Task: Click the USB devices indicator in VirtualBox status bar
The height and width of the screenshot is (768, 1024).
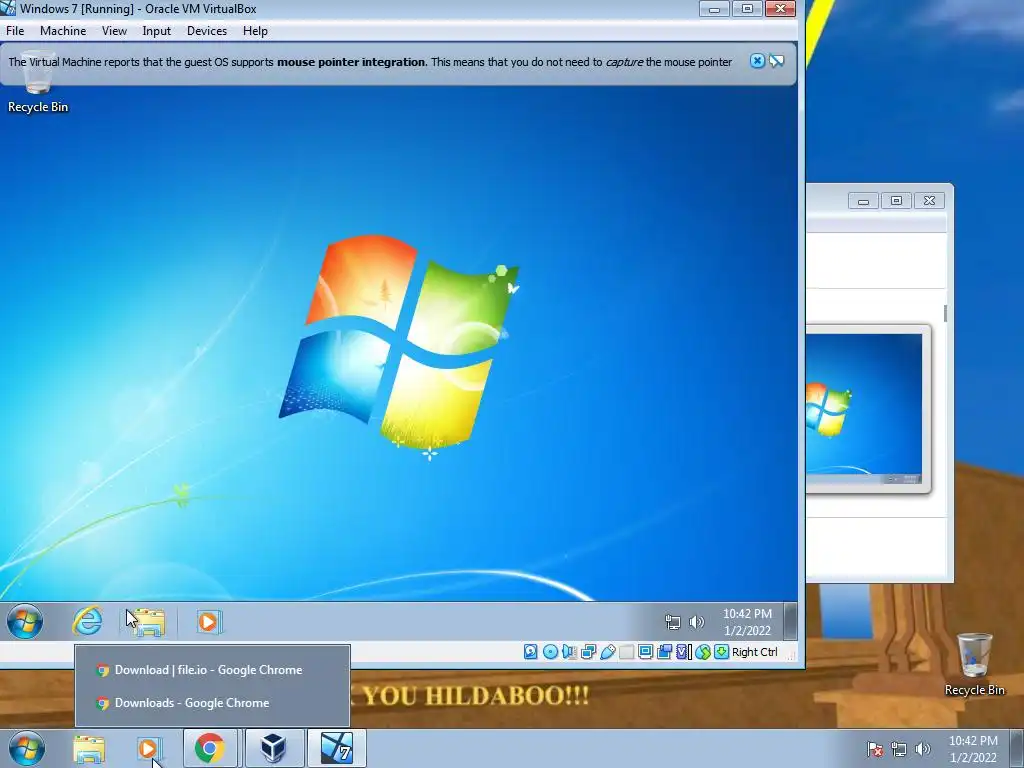Action: tap(607, 652)
